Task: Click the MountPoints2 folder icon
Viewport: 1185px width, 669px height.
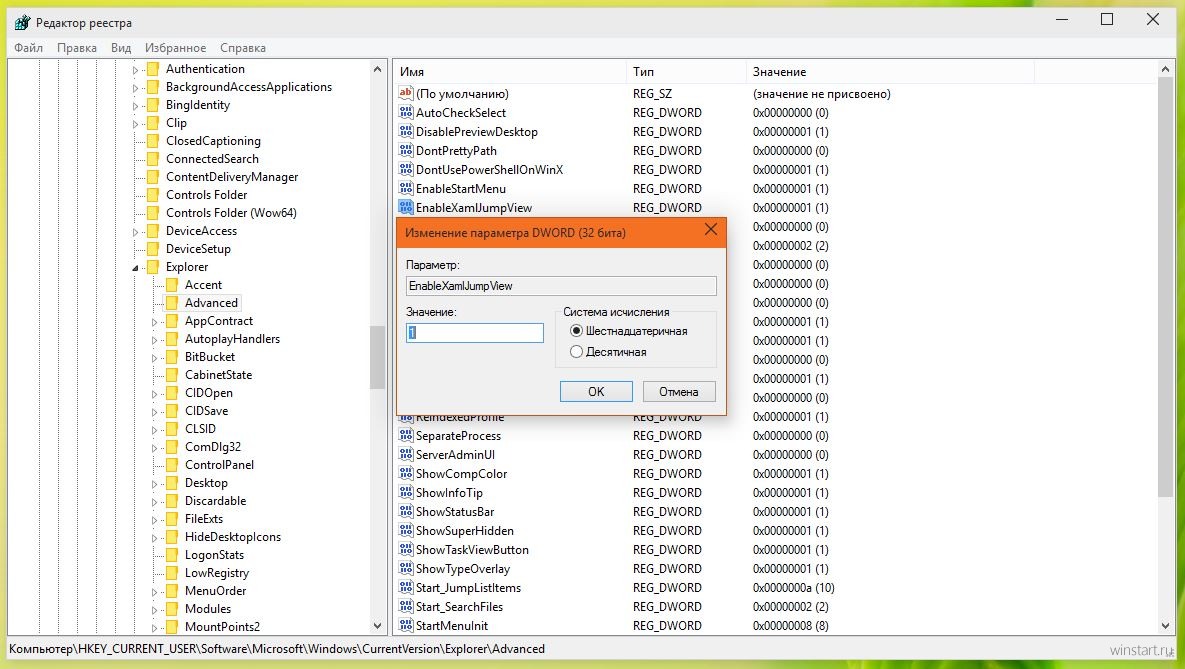Action: pos(172,627)
